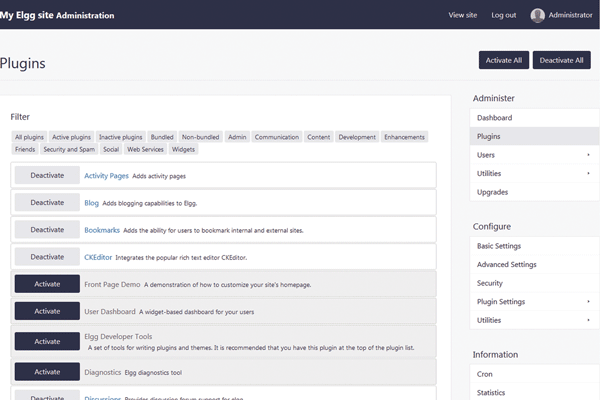This screenshot has width=600, height=400.
Task: Deactivate the Bookmarks plugin
Action: (x=47, y=229)
